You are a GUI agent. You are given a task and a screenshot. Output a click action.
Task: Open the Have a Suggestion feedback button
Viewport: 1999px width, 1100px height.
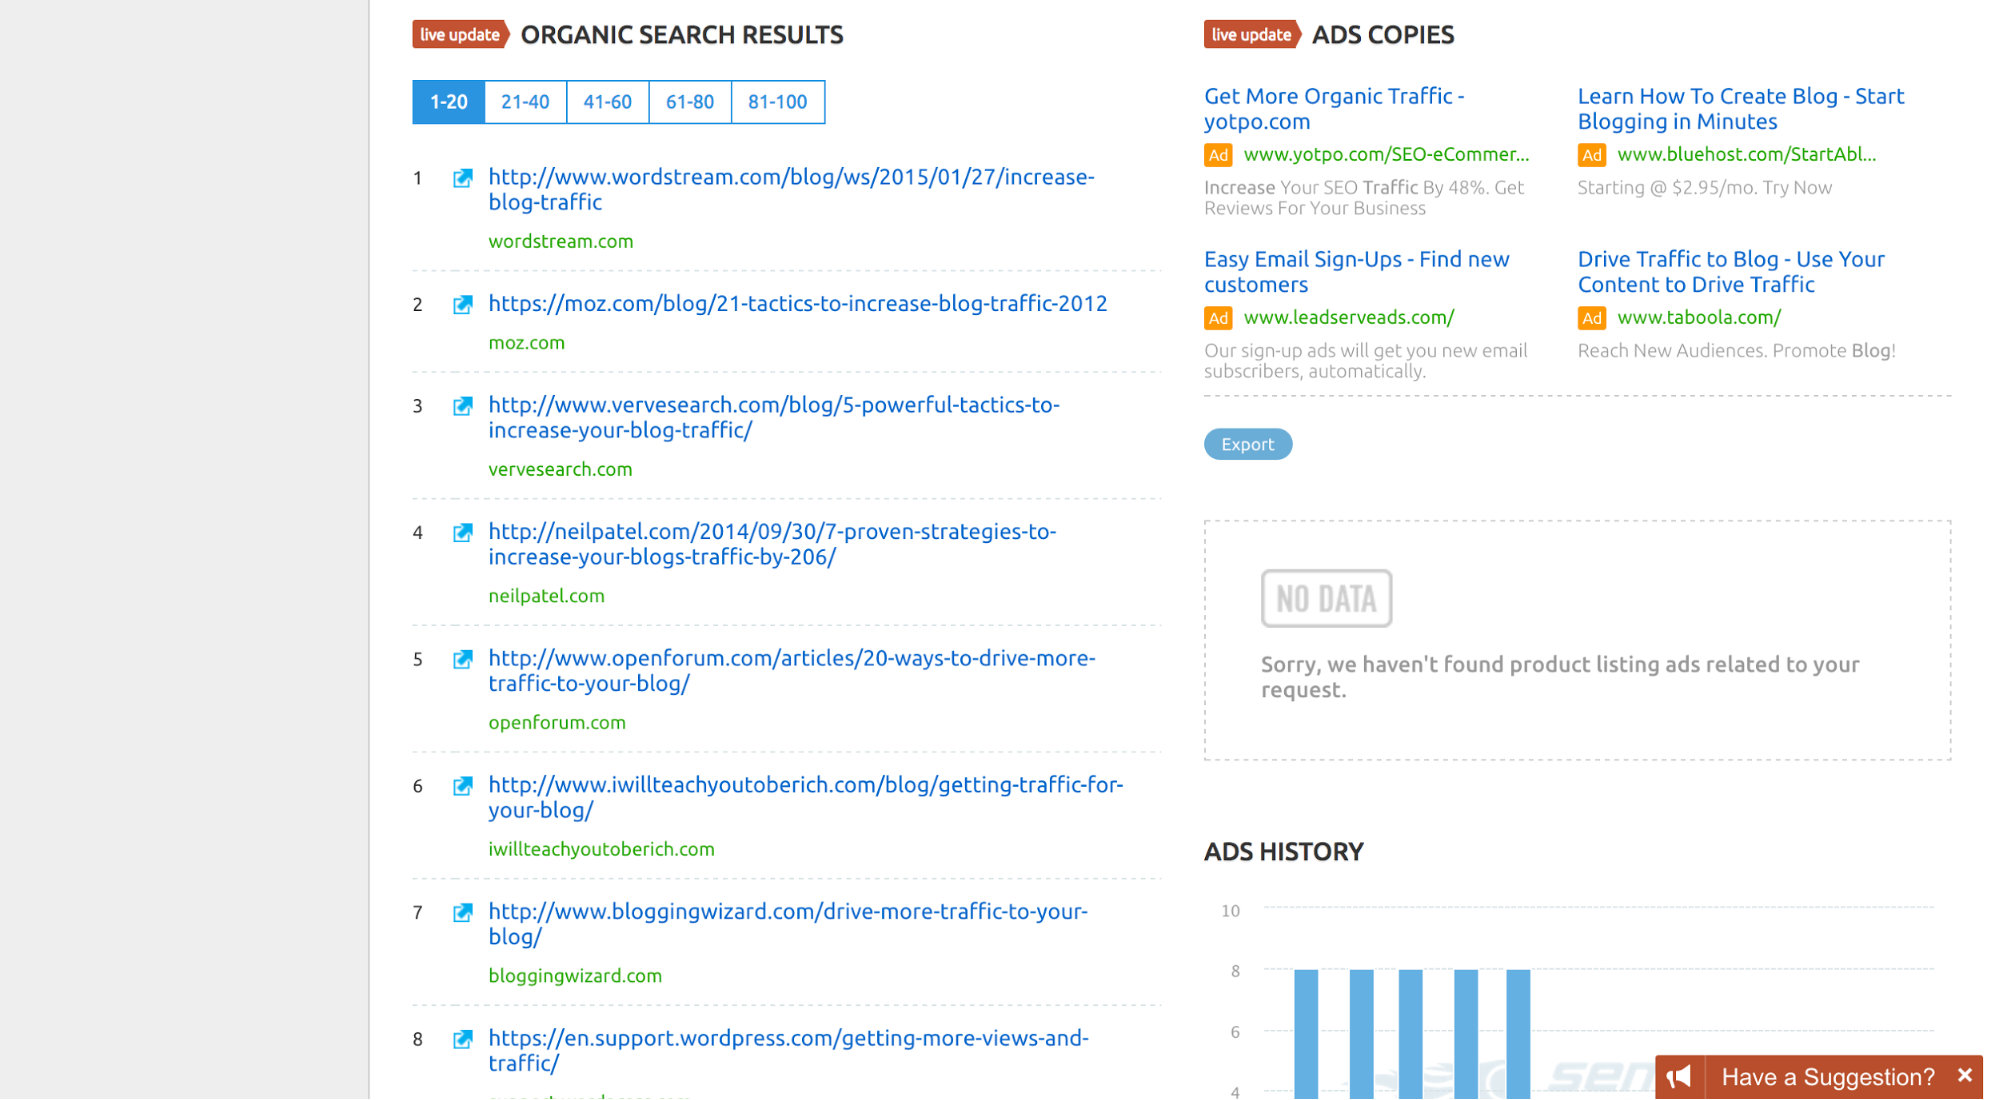(x=1828, y=1077)
